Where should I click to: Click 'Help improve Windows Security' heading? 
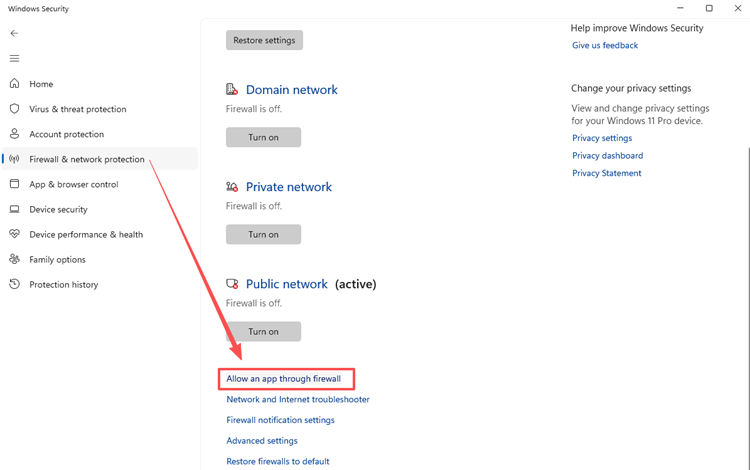[x=637, y=28]
